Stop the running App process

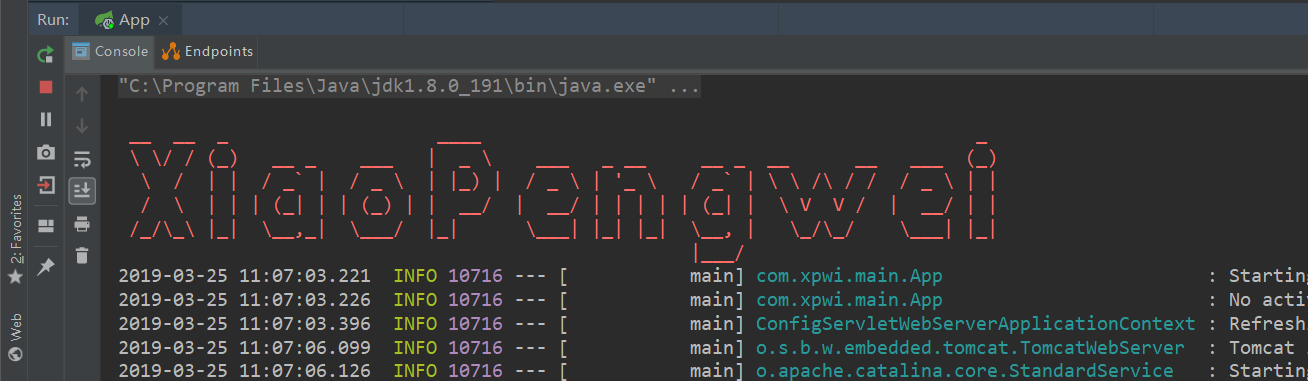pyautogui.click(x=45, y=87)
